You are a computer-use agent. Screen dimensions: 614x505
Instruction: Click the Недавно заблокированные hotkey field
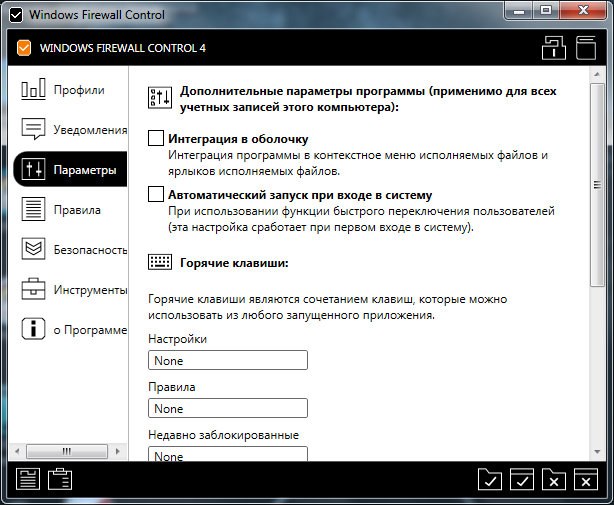click(228, 454)
